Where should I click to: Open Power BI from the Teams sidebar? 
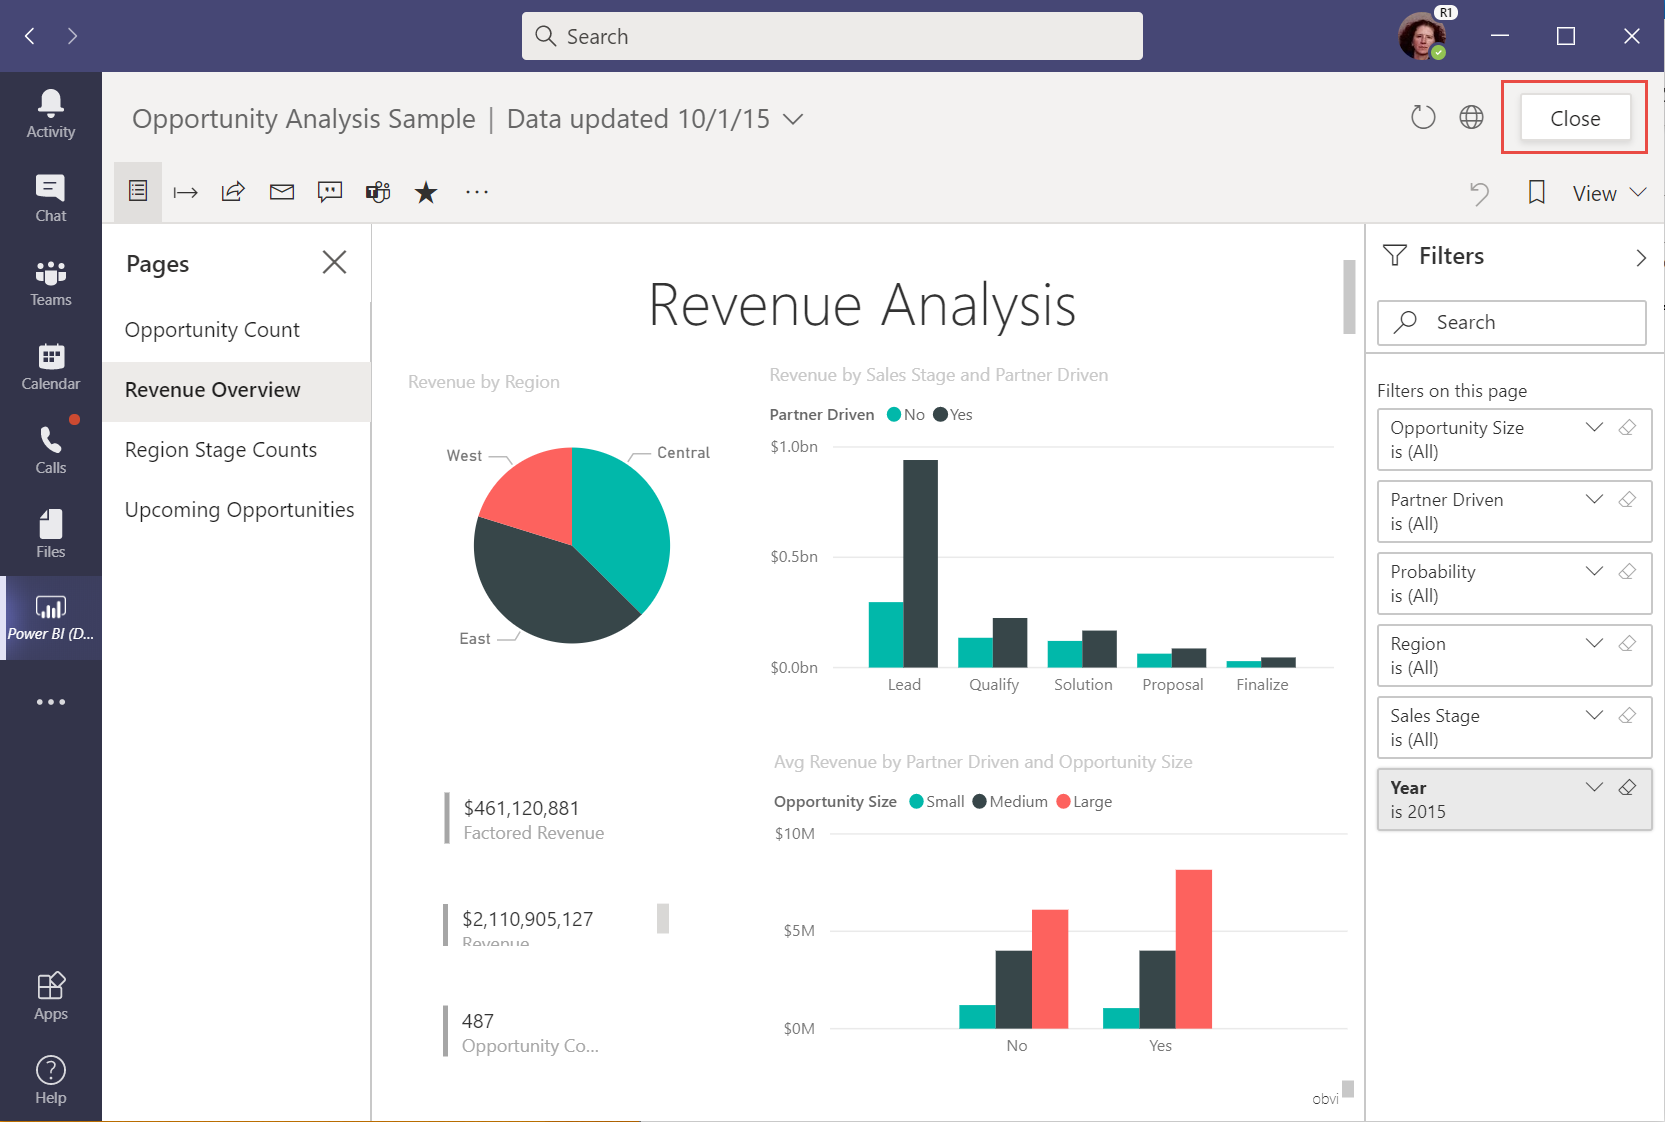[x=50, y=614]
